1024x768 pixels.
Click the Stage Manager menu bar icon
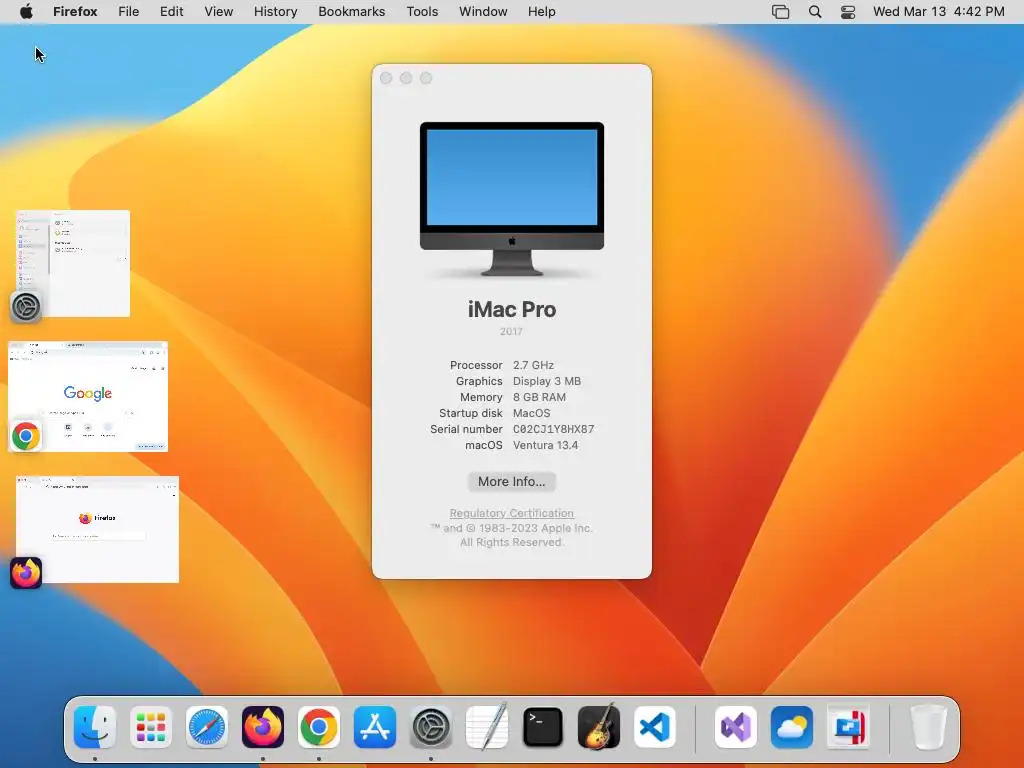pyautogui.click(x=780, y=12)
